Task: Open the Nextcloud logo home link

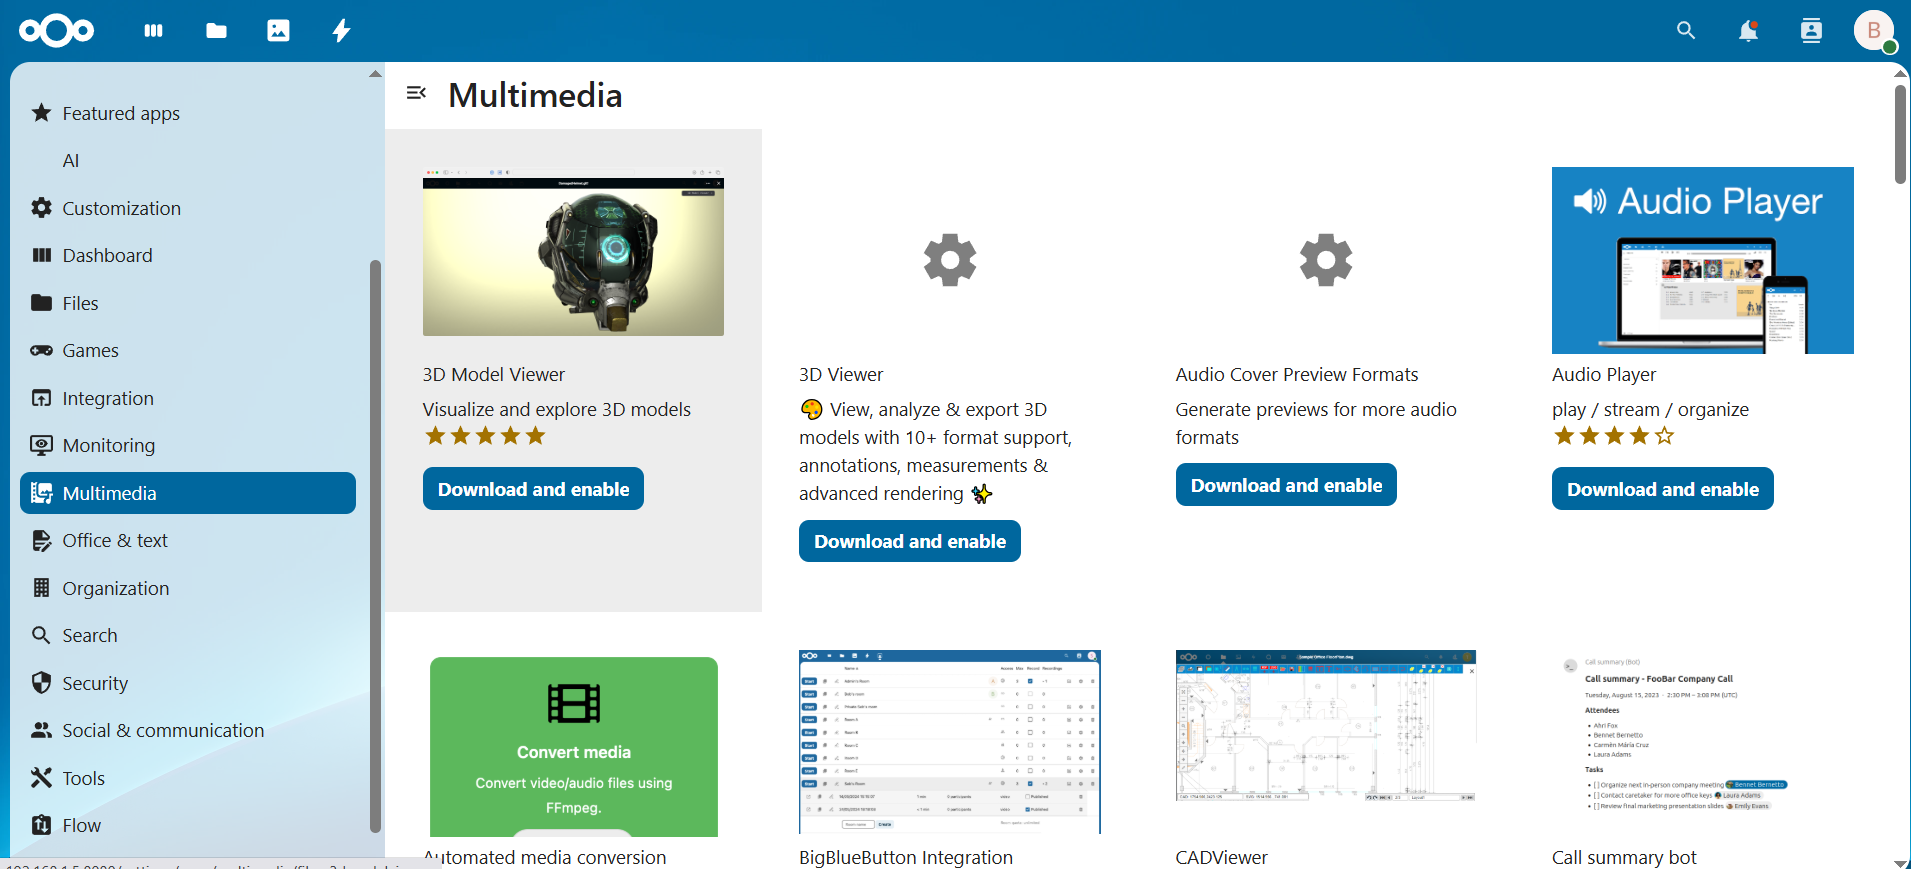Action: pos(56,31)
